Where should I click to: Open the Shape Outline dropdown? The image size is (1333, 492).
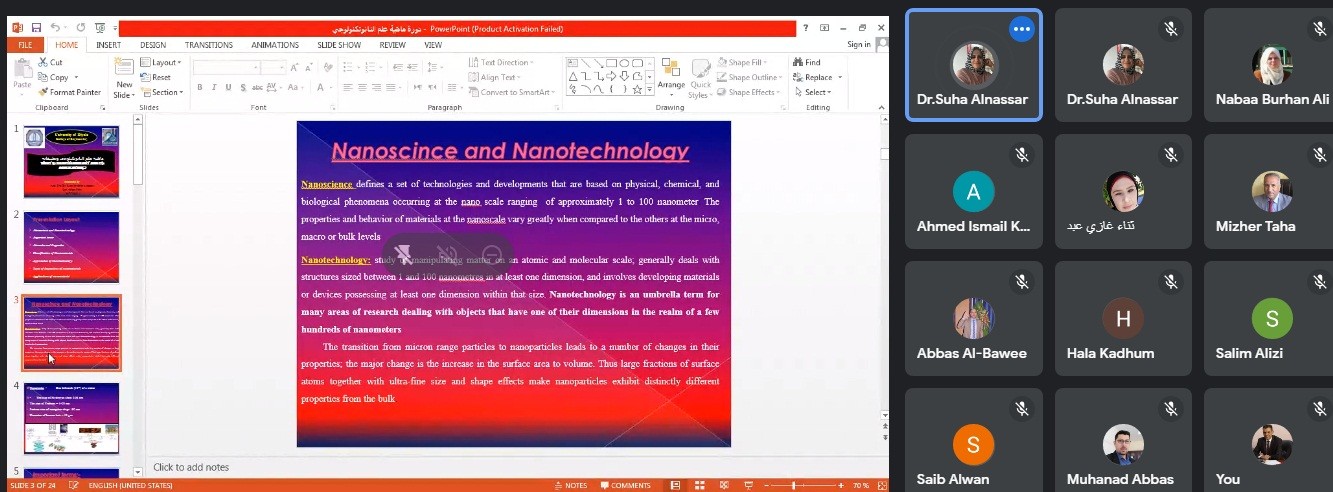click(749, 77)
